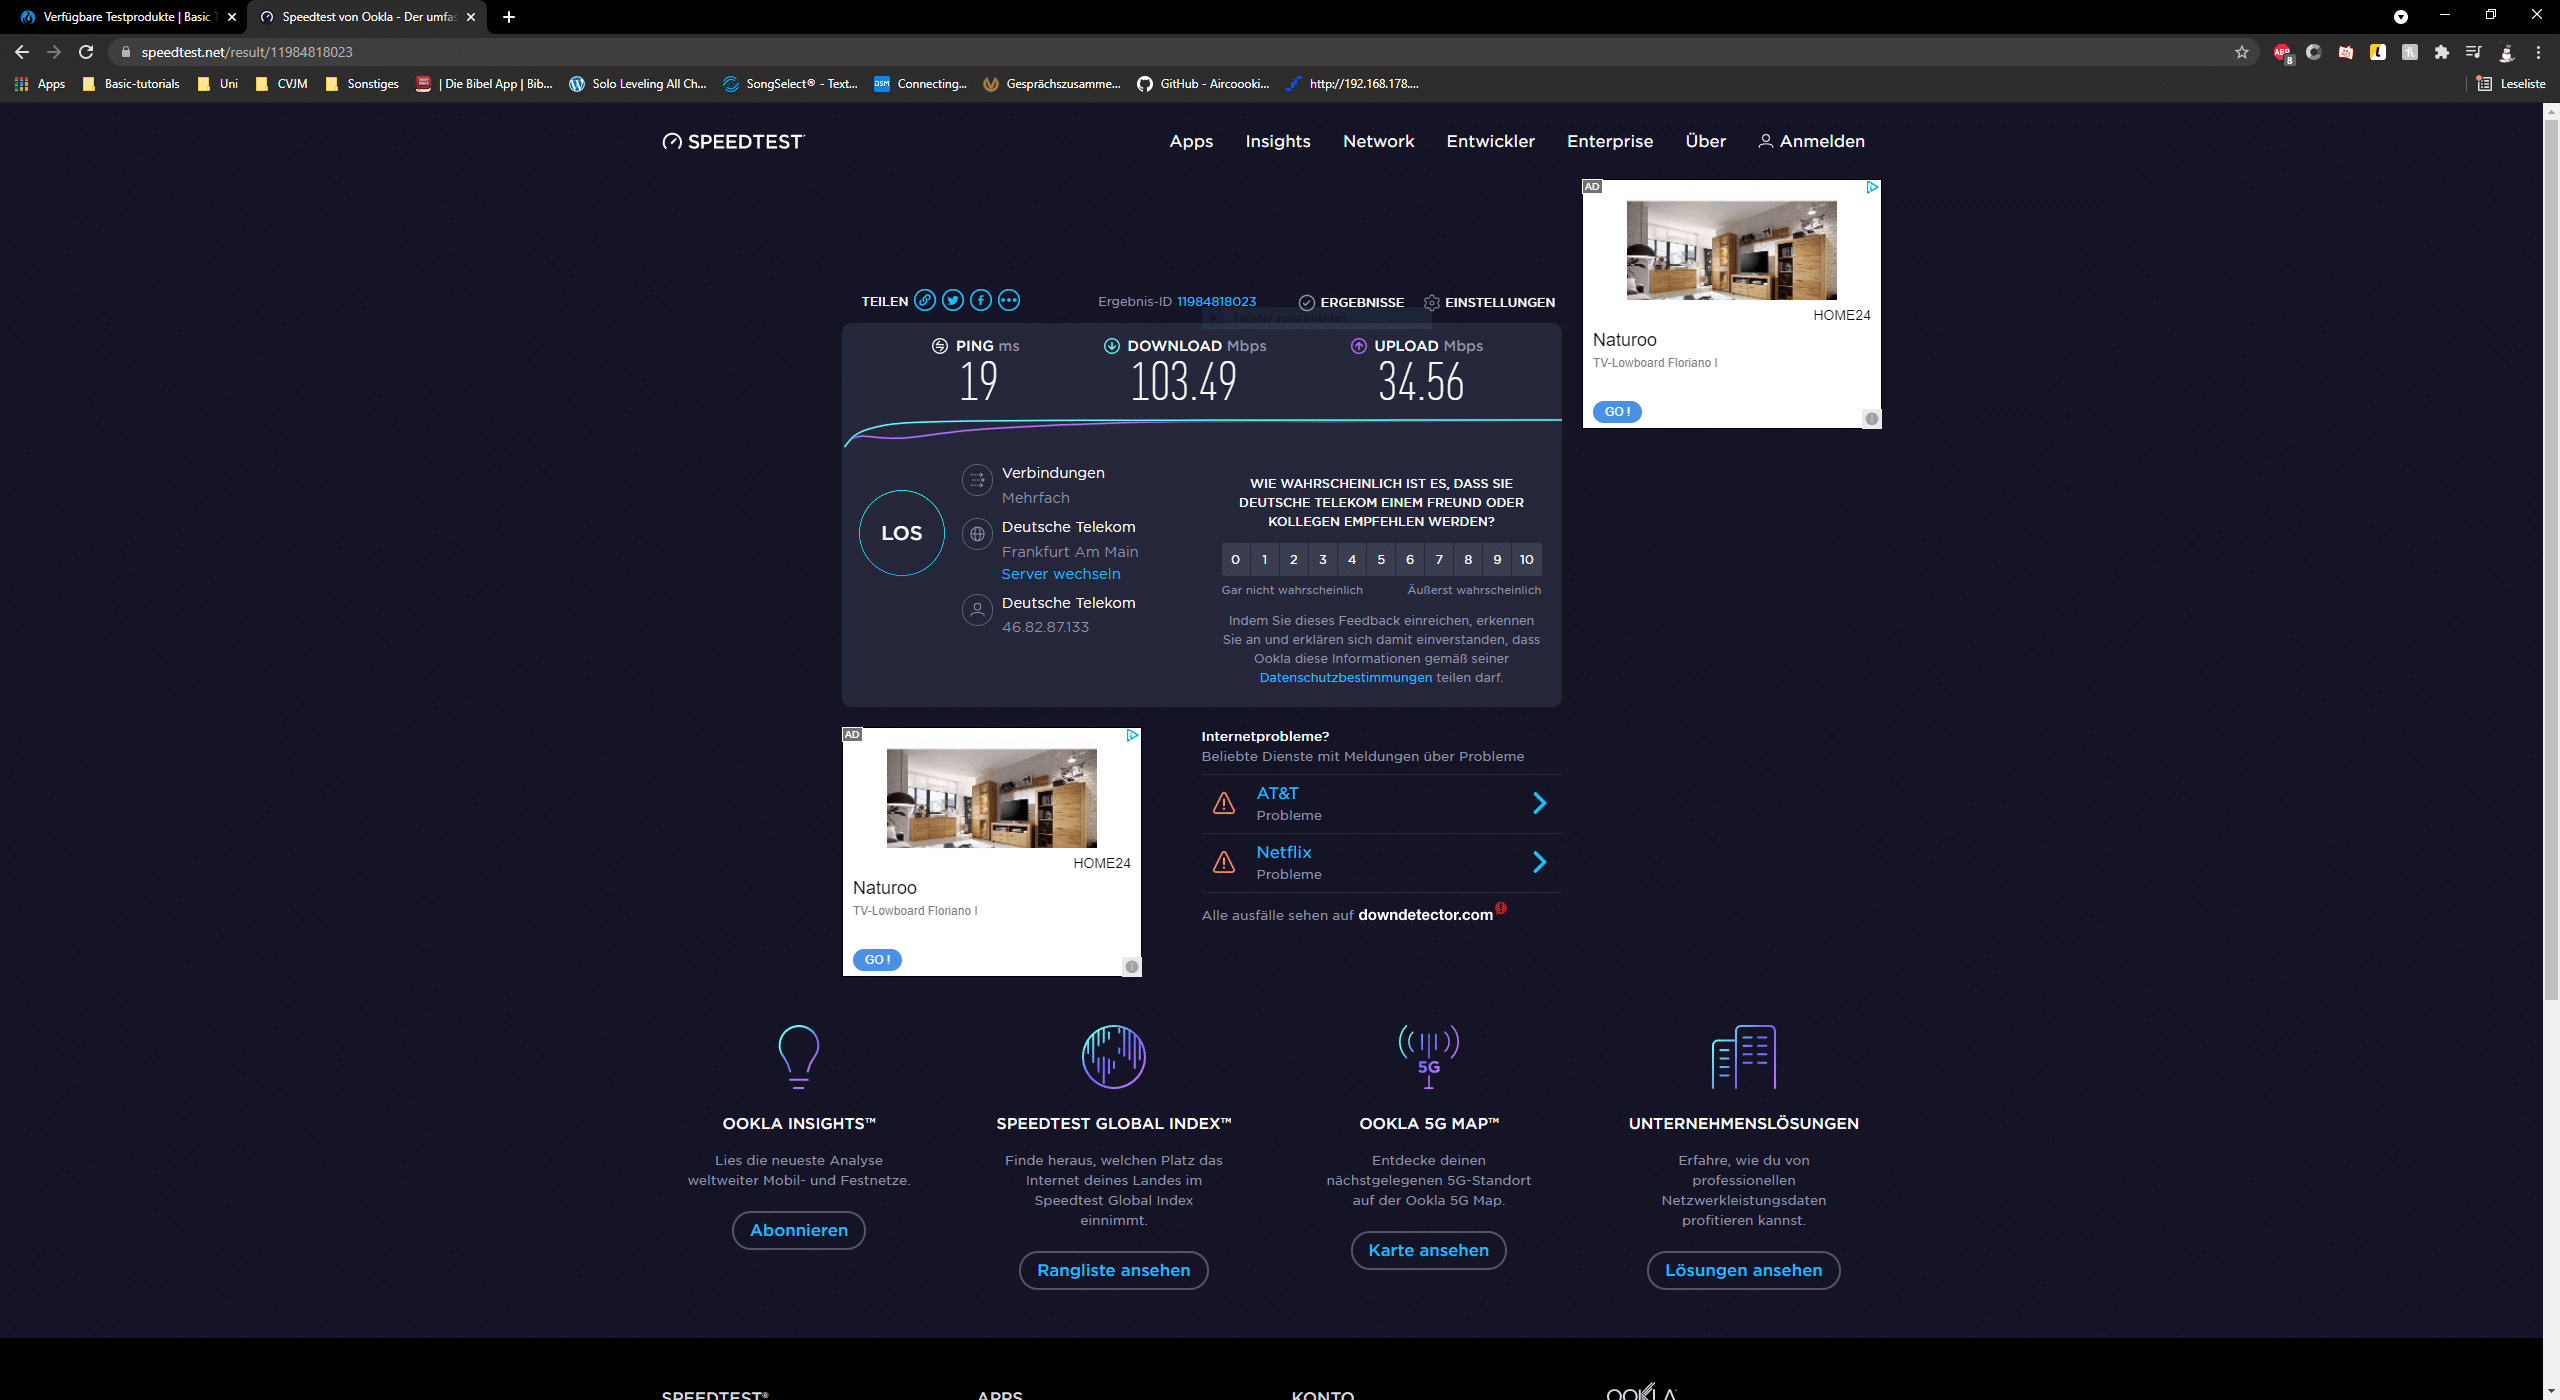
Task: Open the Insights menu item
Action: coord(1277,141)
